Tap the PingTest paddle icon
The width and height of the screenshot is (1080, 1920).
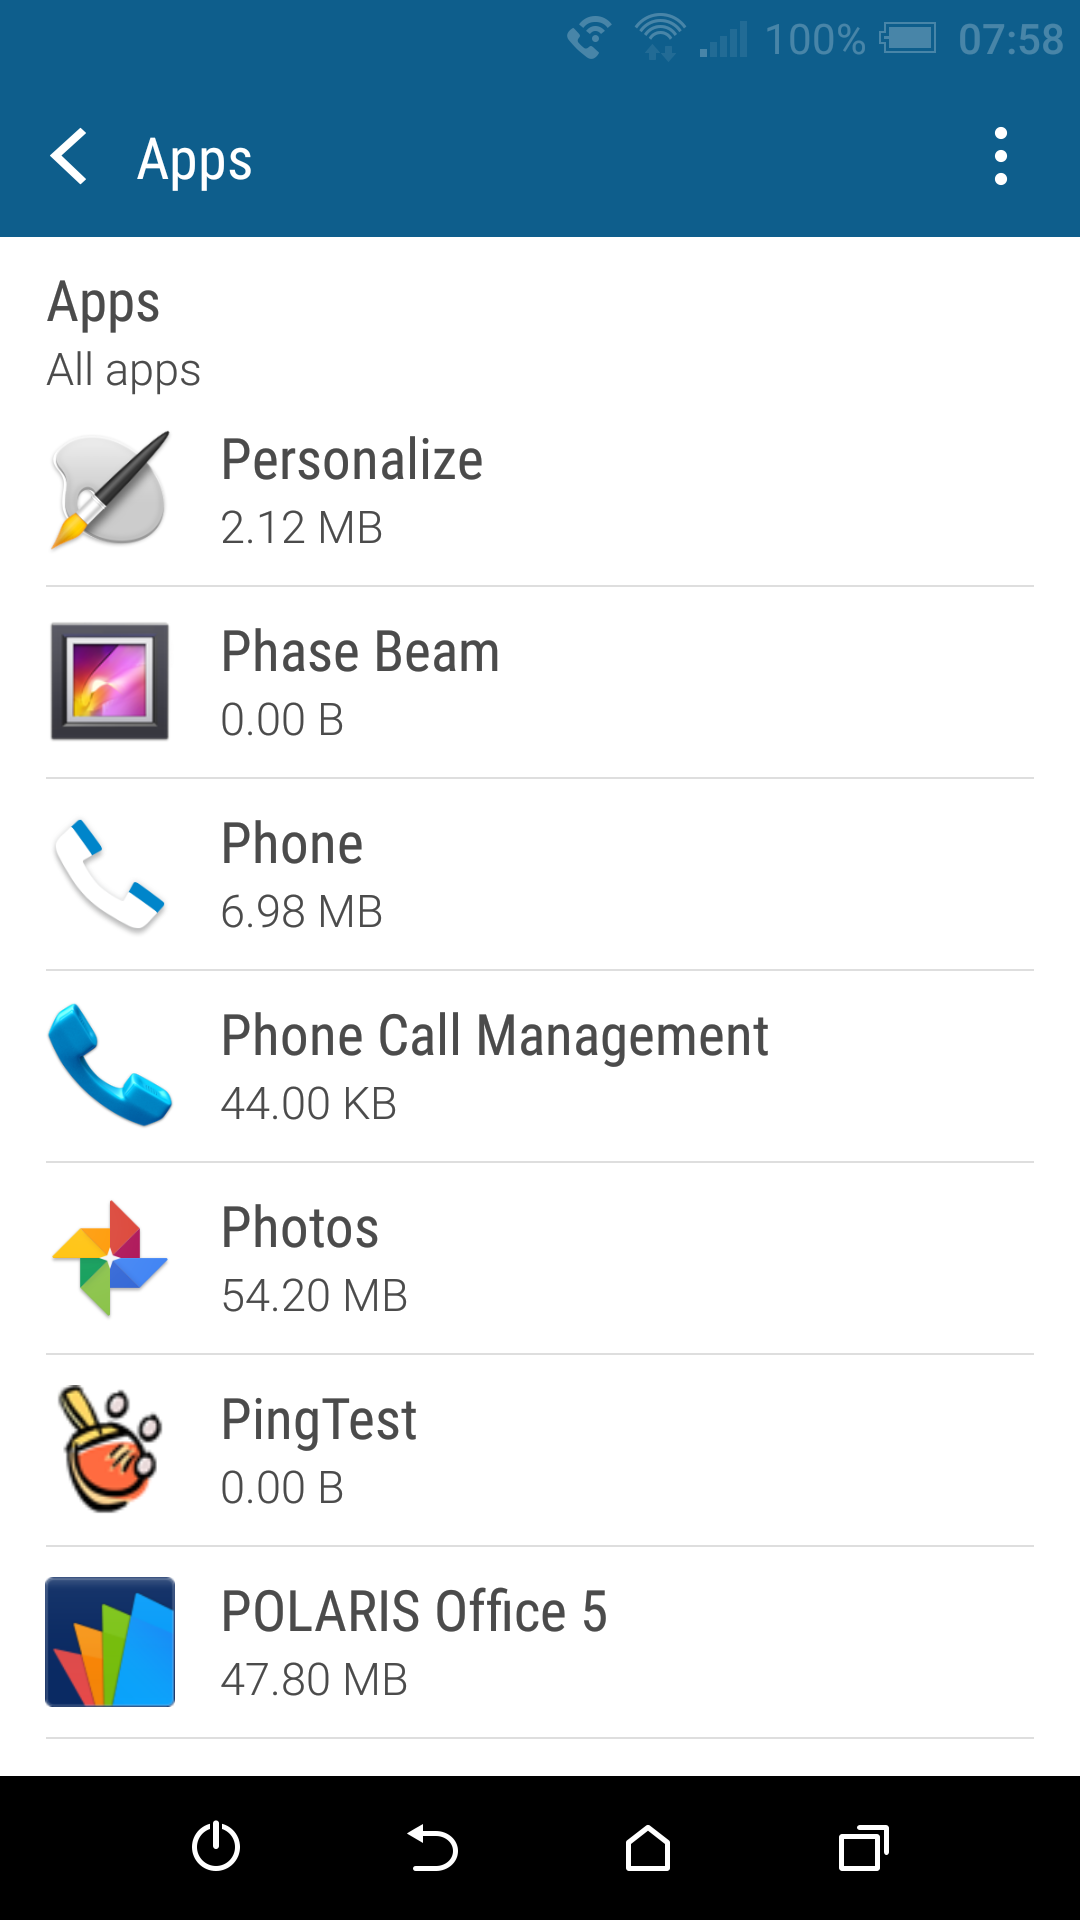click(x=110, y=1450)
